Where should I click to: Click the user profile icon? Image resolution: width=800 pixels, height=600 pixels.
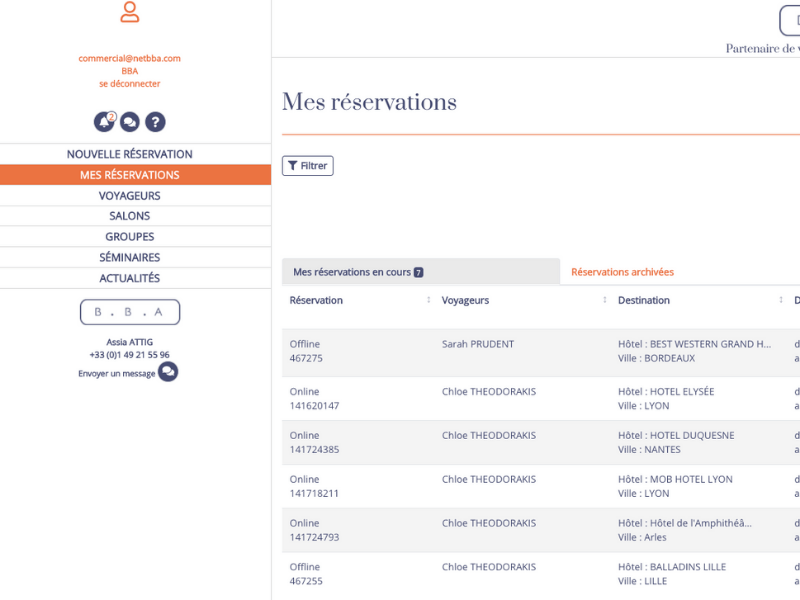[130, 12]
